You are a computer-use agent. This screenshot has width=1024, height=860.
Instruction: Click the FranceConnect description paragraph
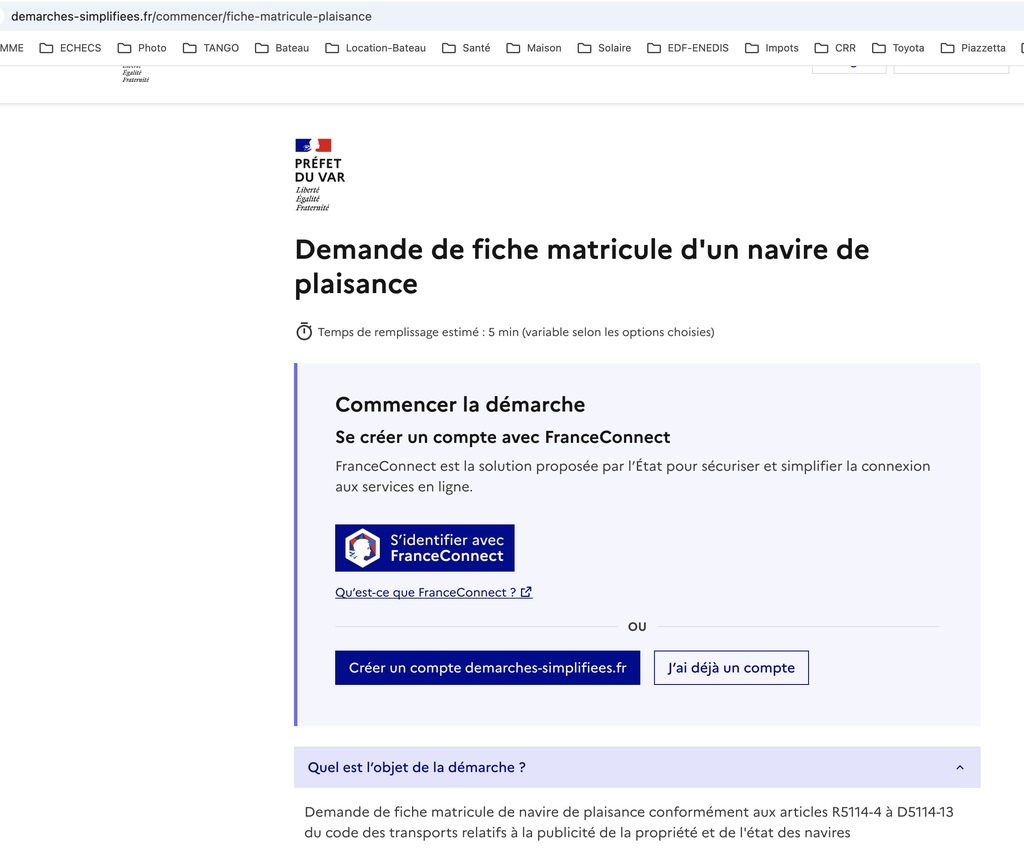(x=632, y=476)
